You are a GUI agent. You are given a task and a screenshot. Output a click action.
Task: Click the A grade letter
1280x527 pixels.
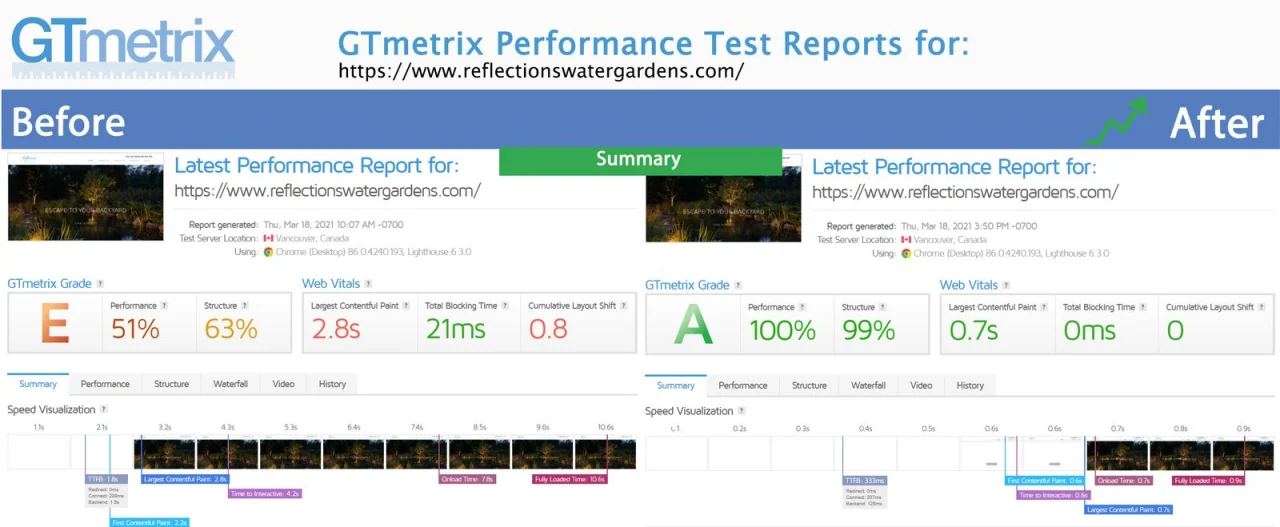693,326
